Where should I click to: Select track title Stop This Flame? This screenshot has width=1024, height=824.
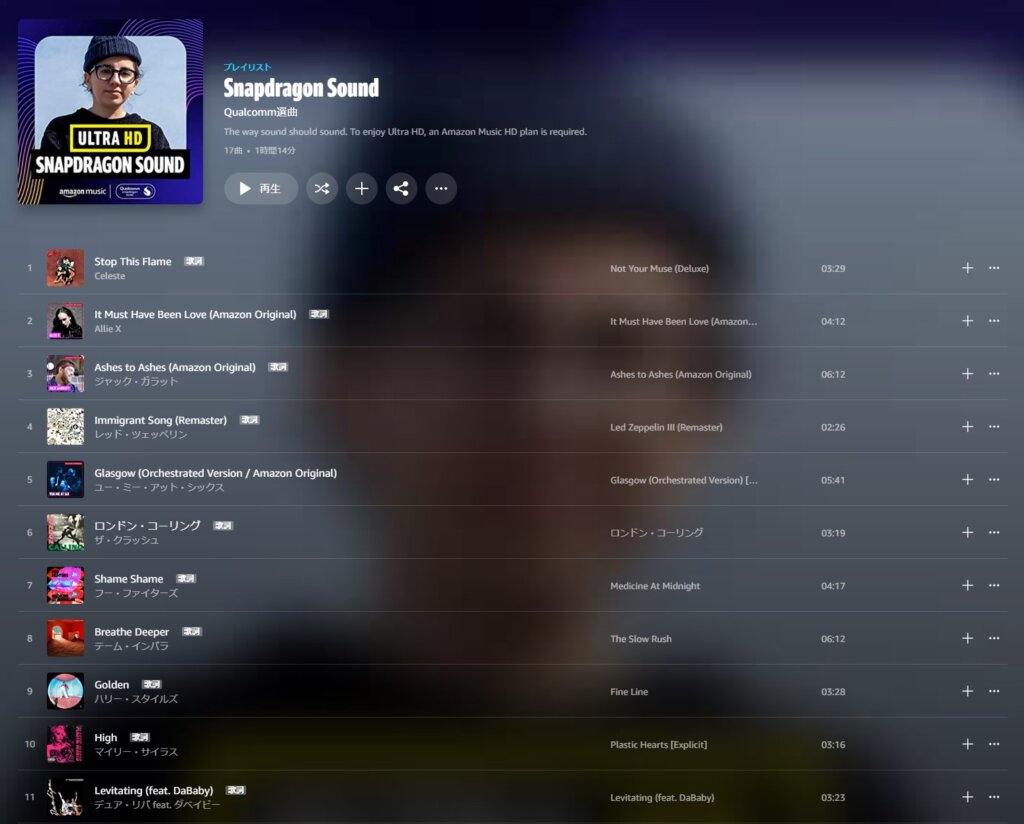133,261
